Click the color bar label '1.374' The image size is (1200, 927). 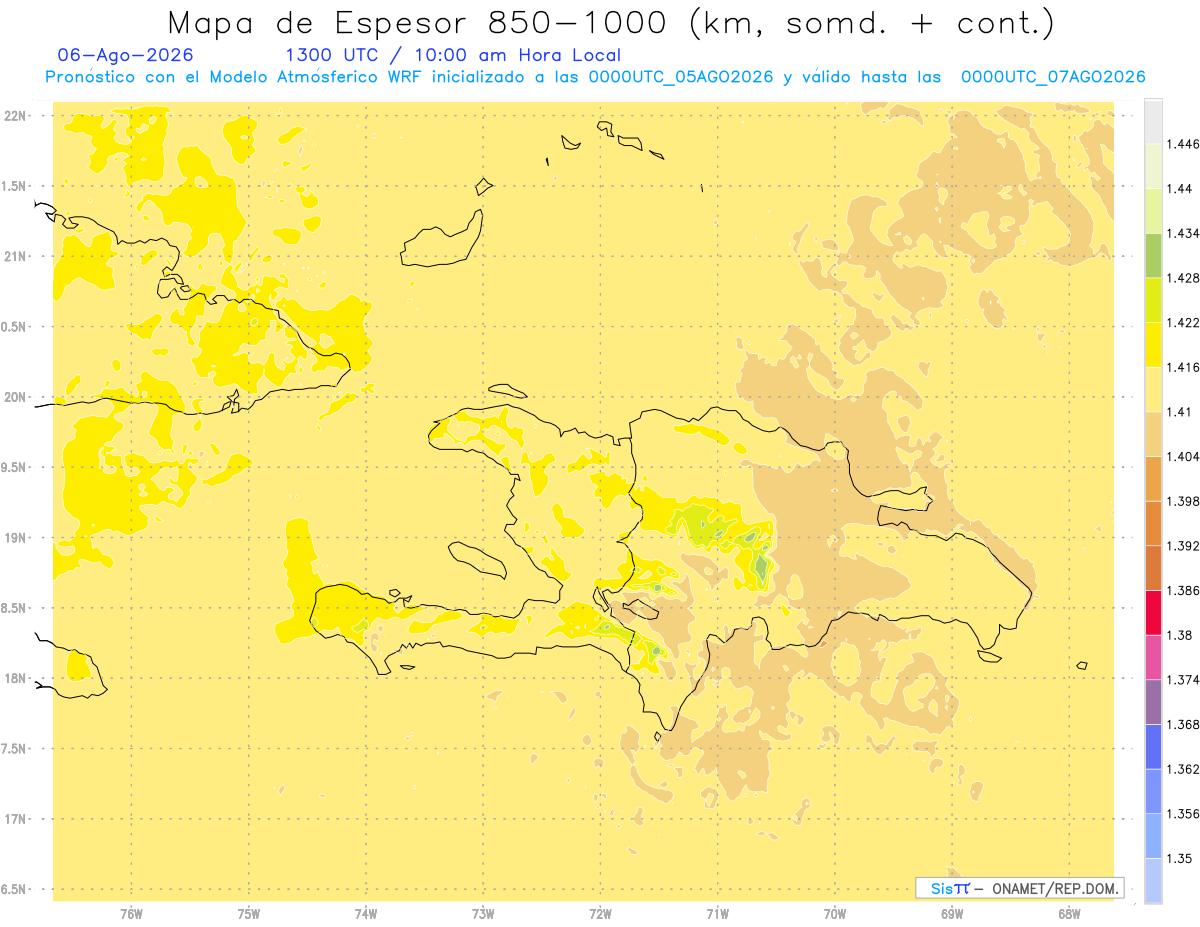[1183, 680]
